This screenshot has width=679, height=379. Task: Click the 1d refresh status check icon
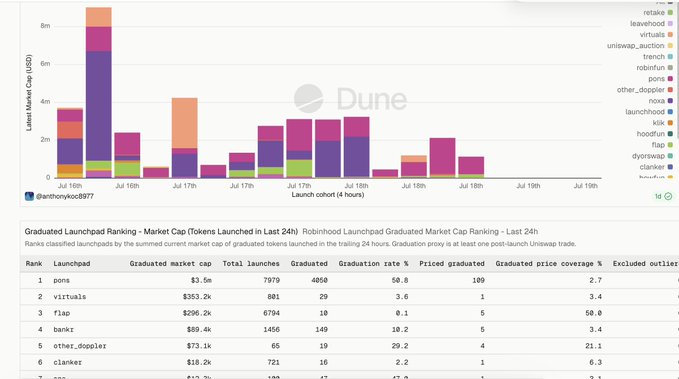(668, 197)
